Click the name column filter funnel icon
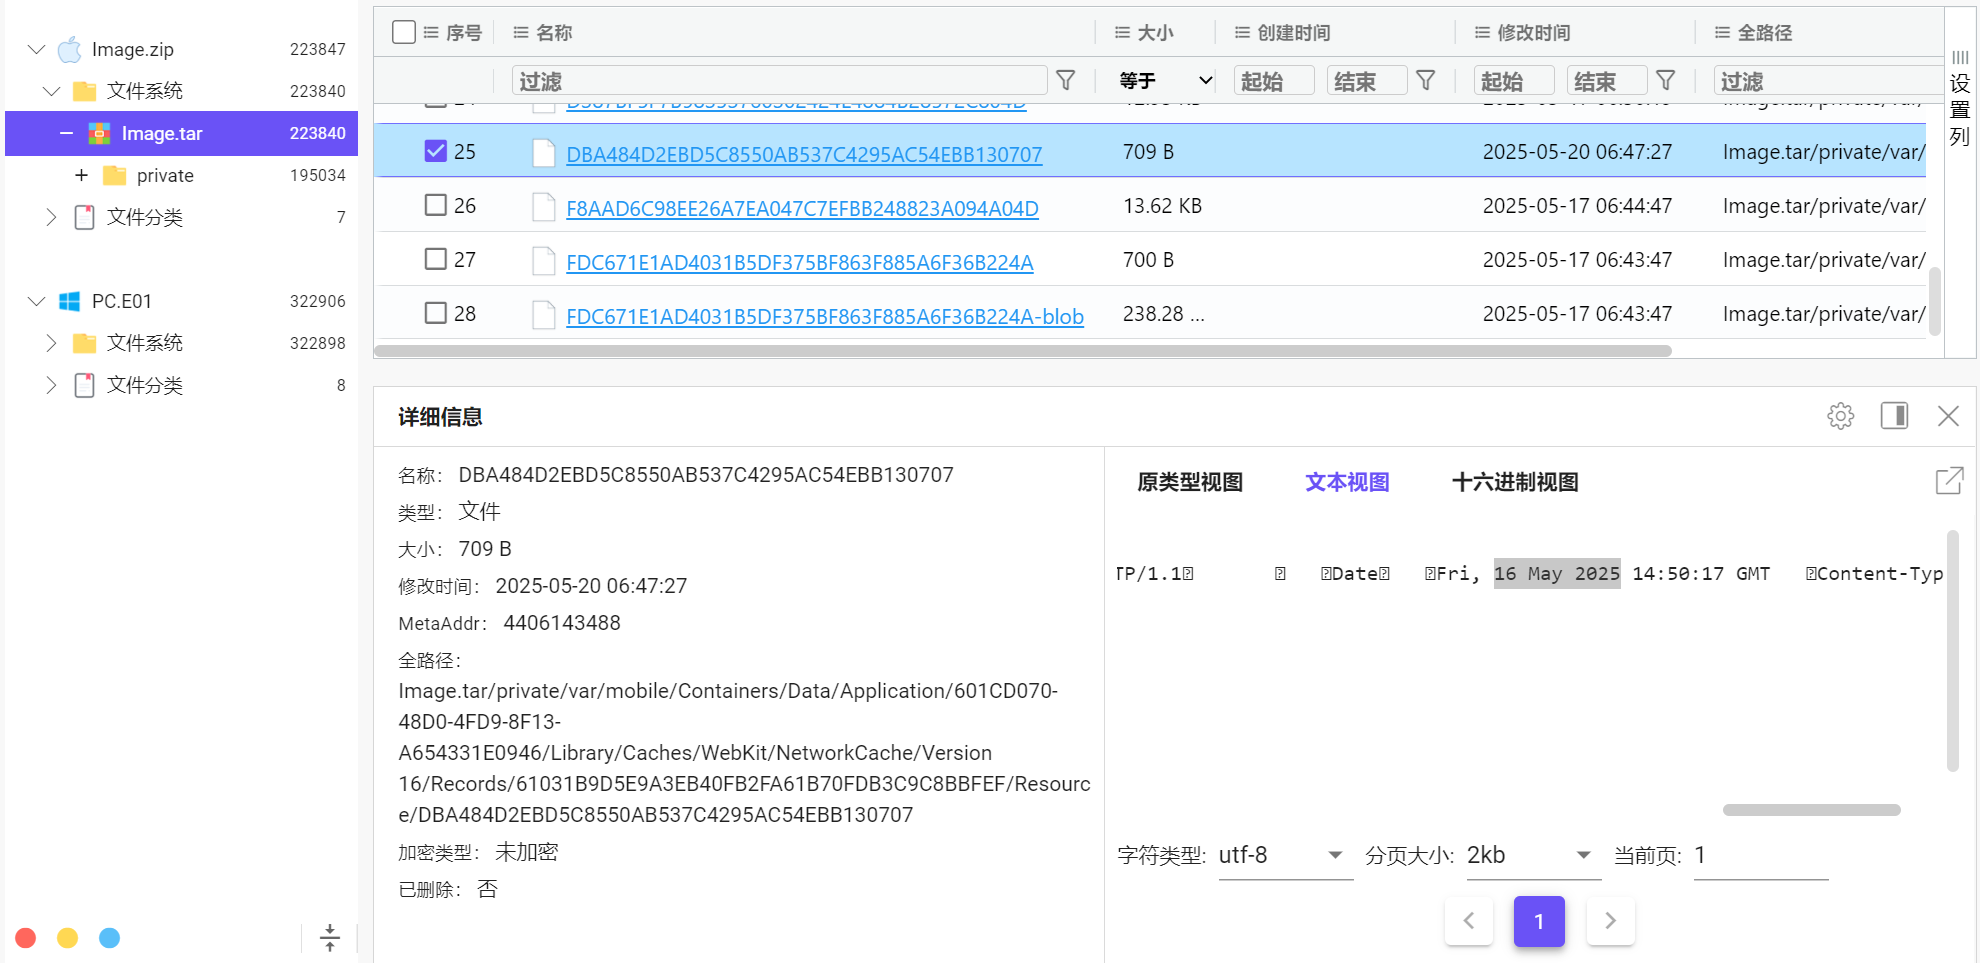 pos(1066,81)
